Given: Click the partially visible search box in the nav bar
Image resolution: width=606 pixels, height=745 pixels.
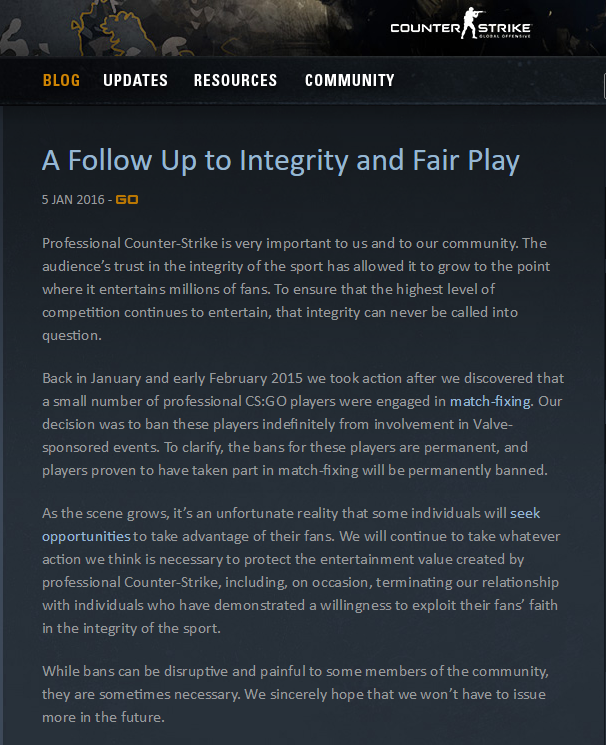Looking at the screenshot, I should coord(604,86).
